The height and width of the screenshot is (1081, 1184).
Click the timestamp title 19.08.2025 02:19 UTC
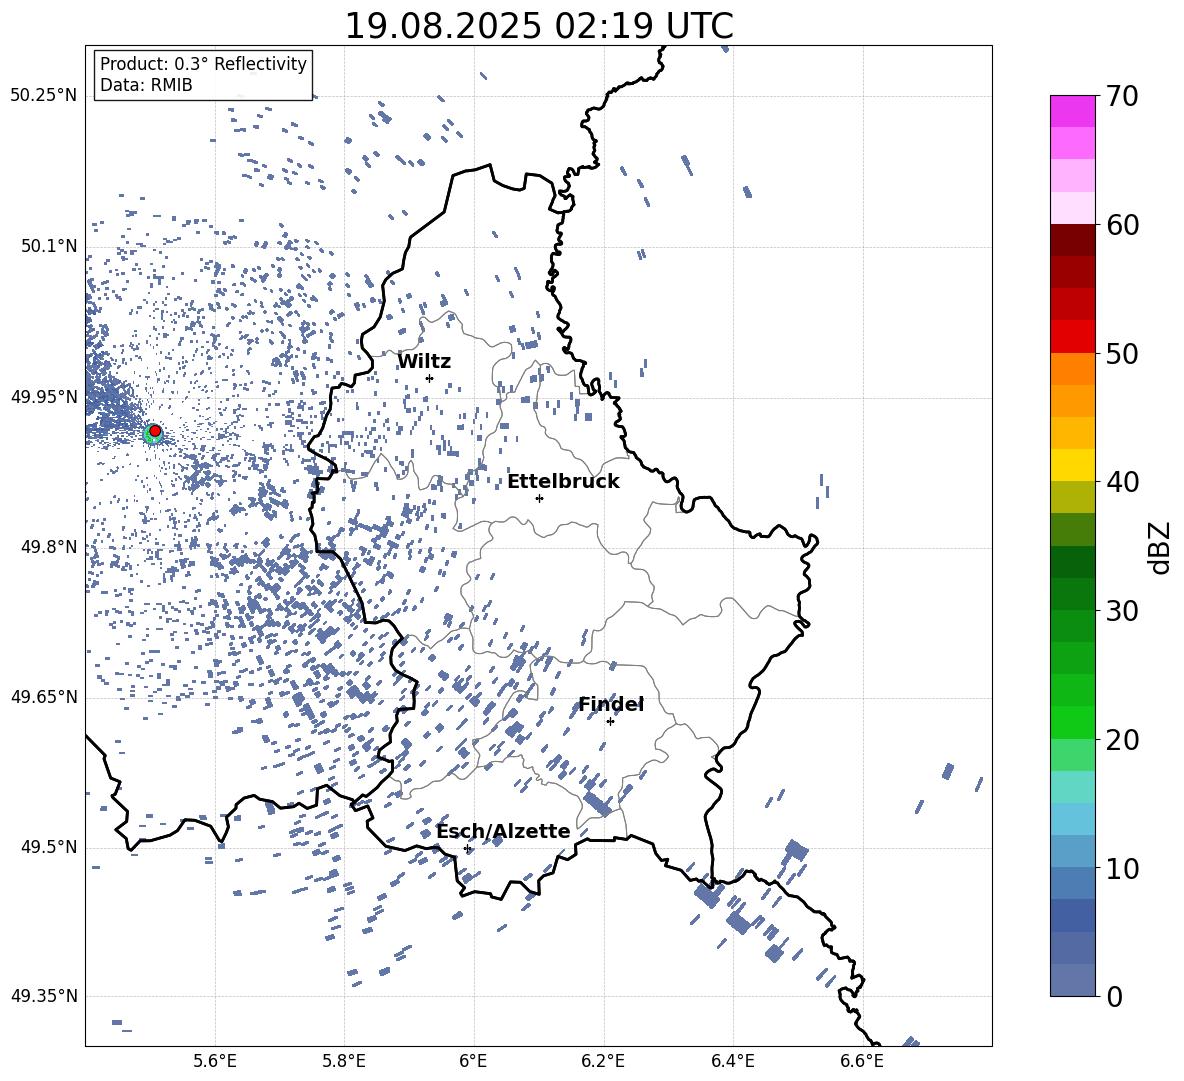538,26
